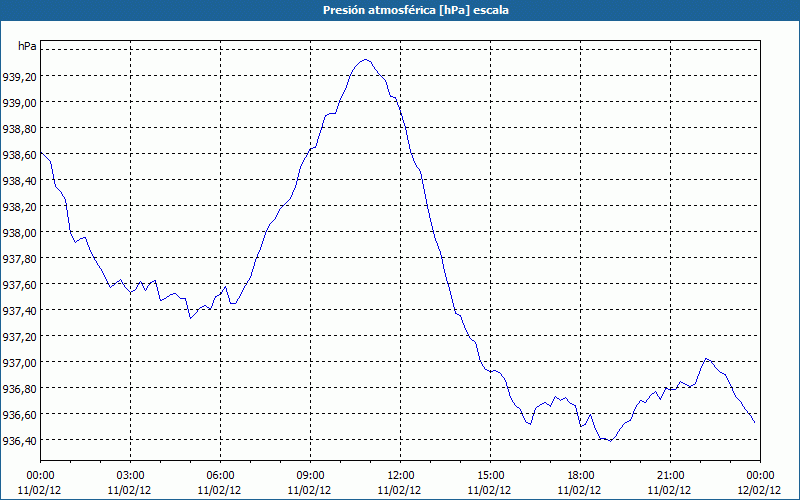Click the 12/02/12 date label
Screen dimensions: 800x500
(x=759, y=490)
